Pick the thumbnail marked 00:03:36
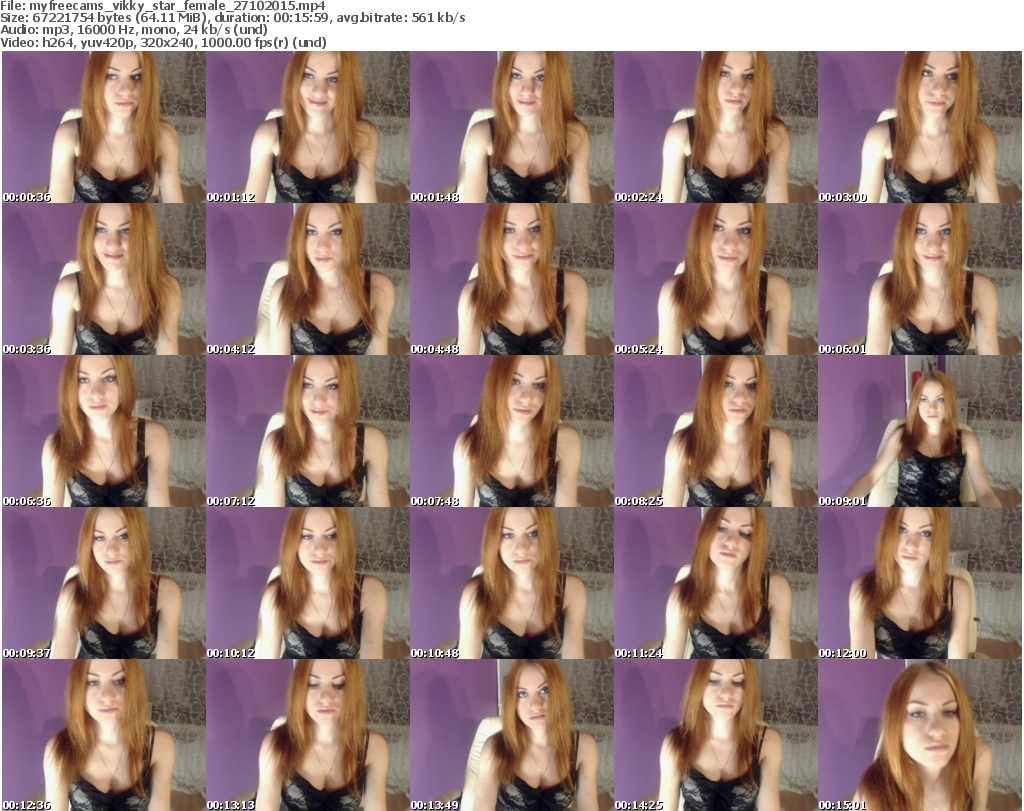The height and width of the screenshot is (811, 1024). pyautogui.click(x=104, y=279)
